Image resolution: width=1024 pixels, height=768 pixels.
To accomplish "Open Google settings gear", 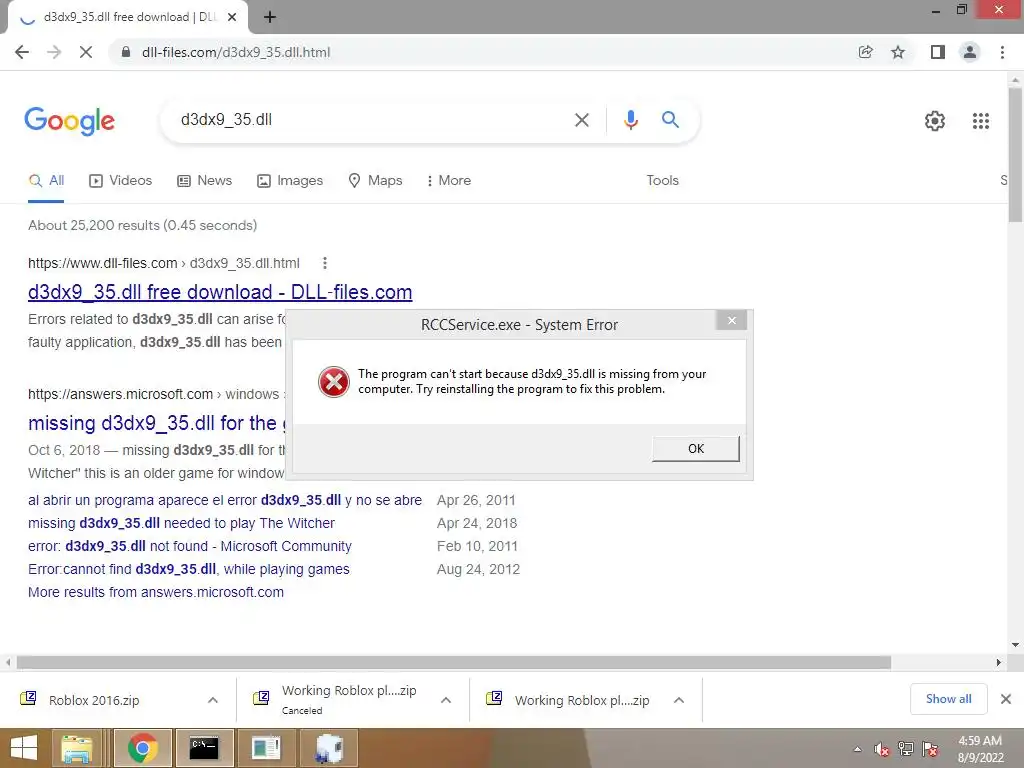I will 935,121.
